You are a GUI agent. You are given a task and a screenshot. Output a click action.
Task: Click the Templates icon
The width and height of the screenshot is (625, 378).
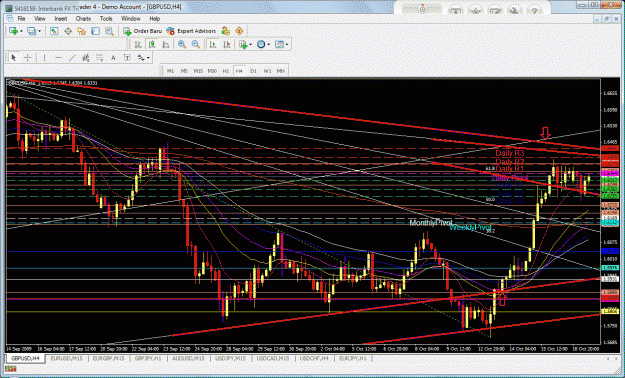coord(279,45)
